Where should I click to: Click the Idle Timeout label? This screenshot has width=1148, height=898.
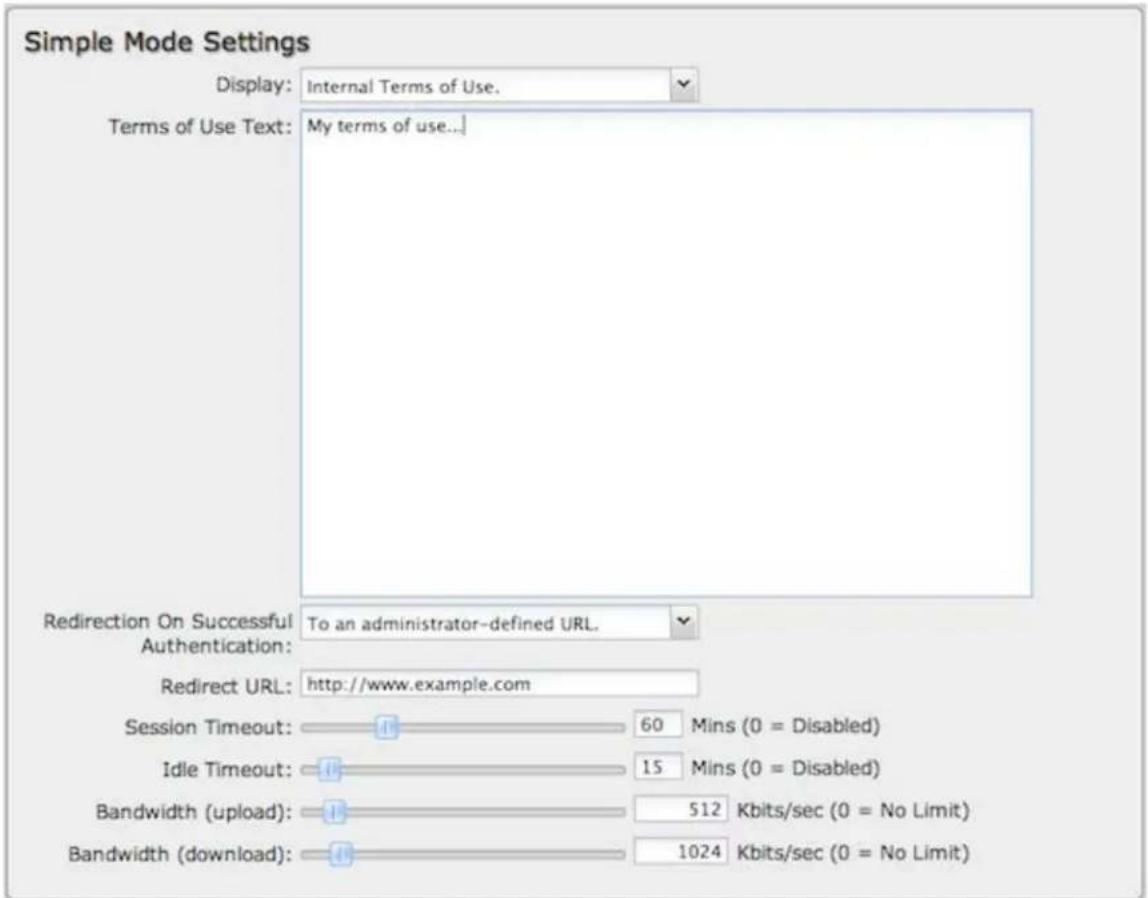(x=227, y=770)
